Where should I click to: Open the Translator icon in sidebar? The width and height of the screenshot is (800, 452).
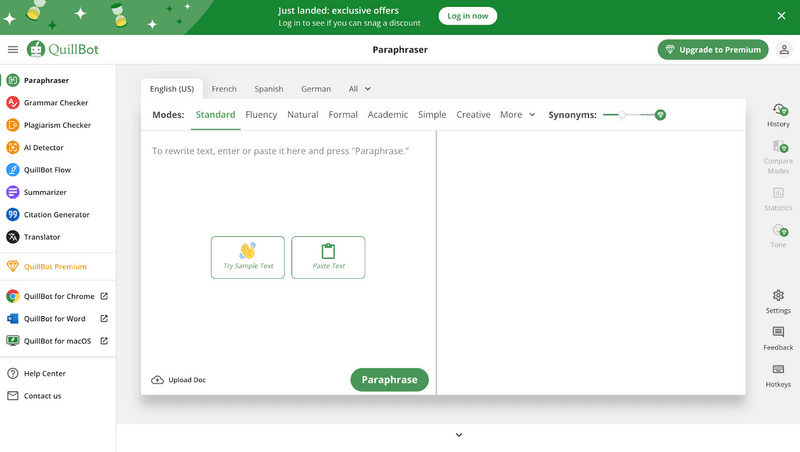13,237
